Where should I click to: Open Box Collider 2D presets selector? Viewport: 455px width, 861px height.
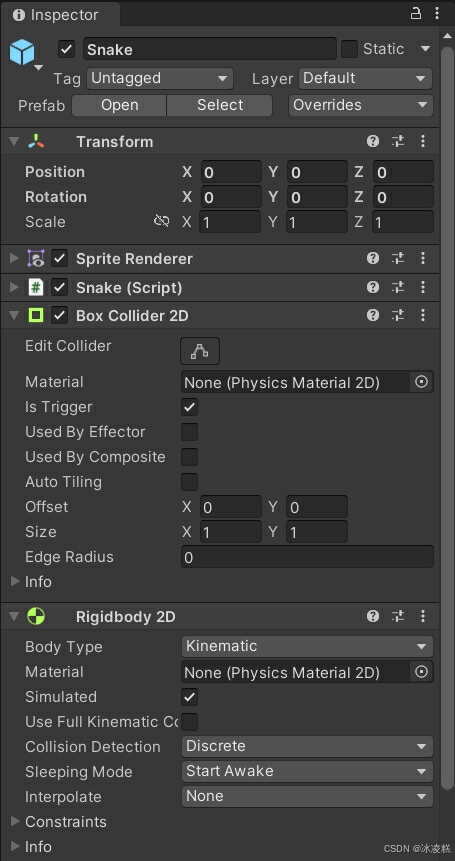398,315
